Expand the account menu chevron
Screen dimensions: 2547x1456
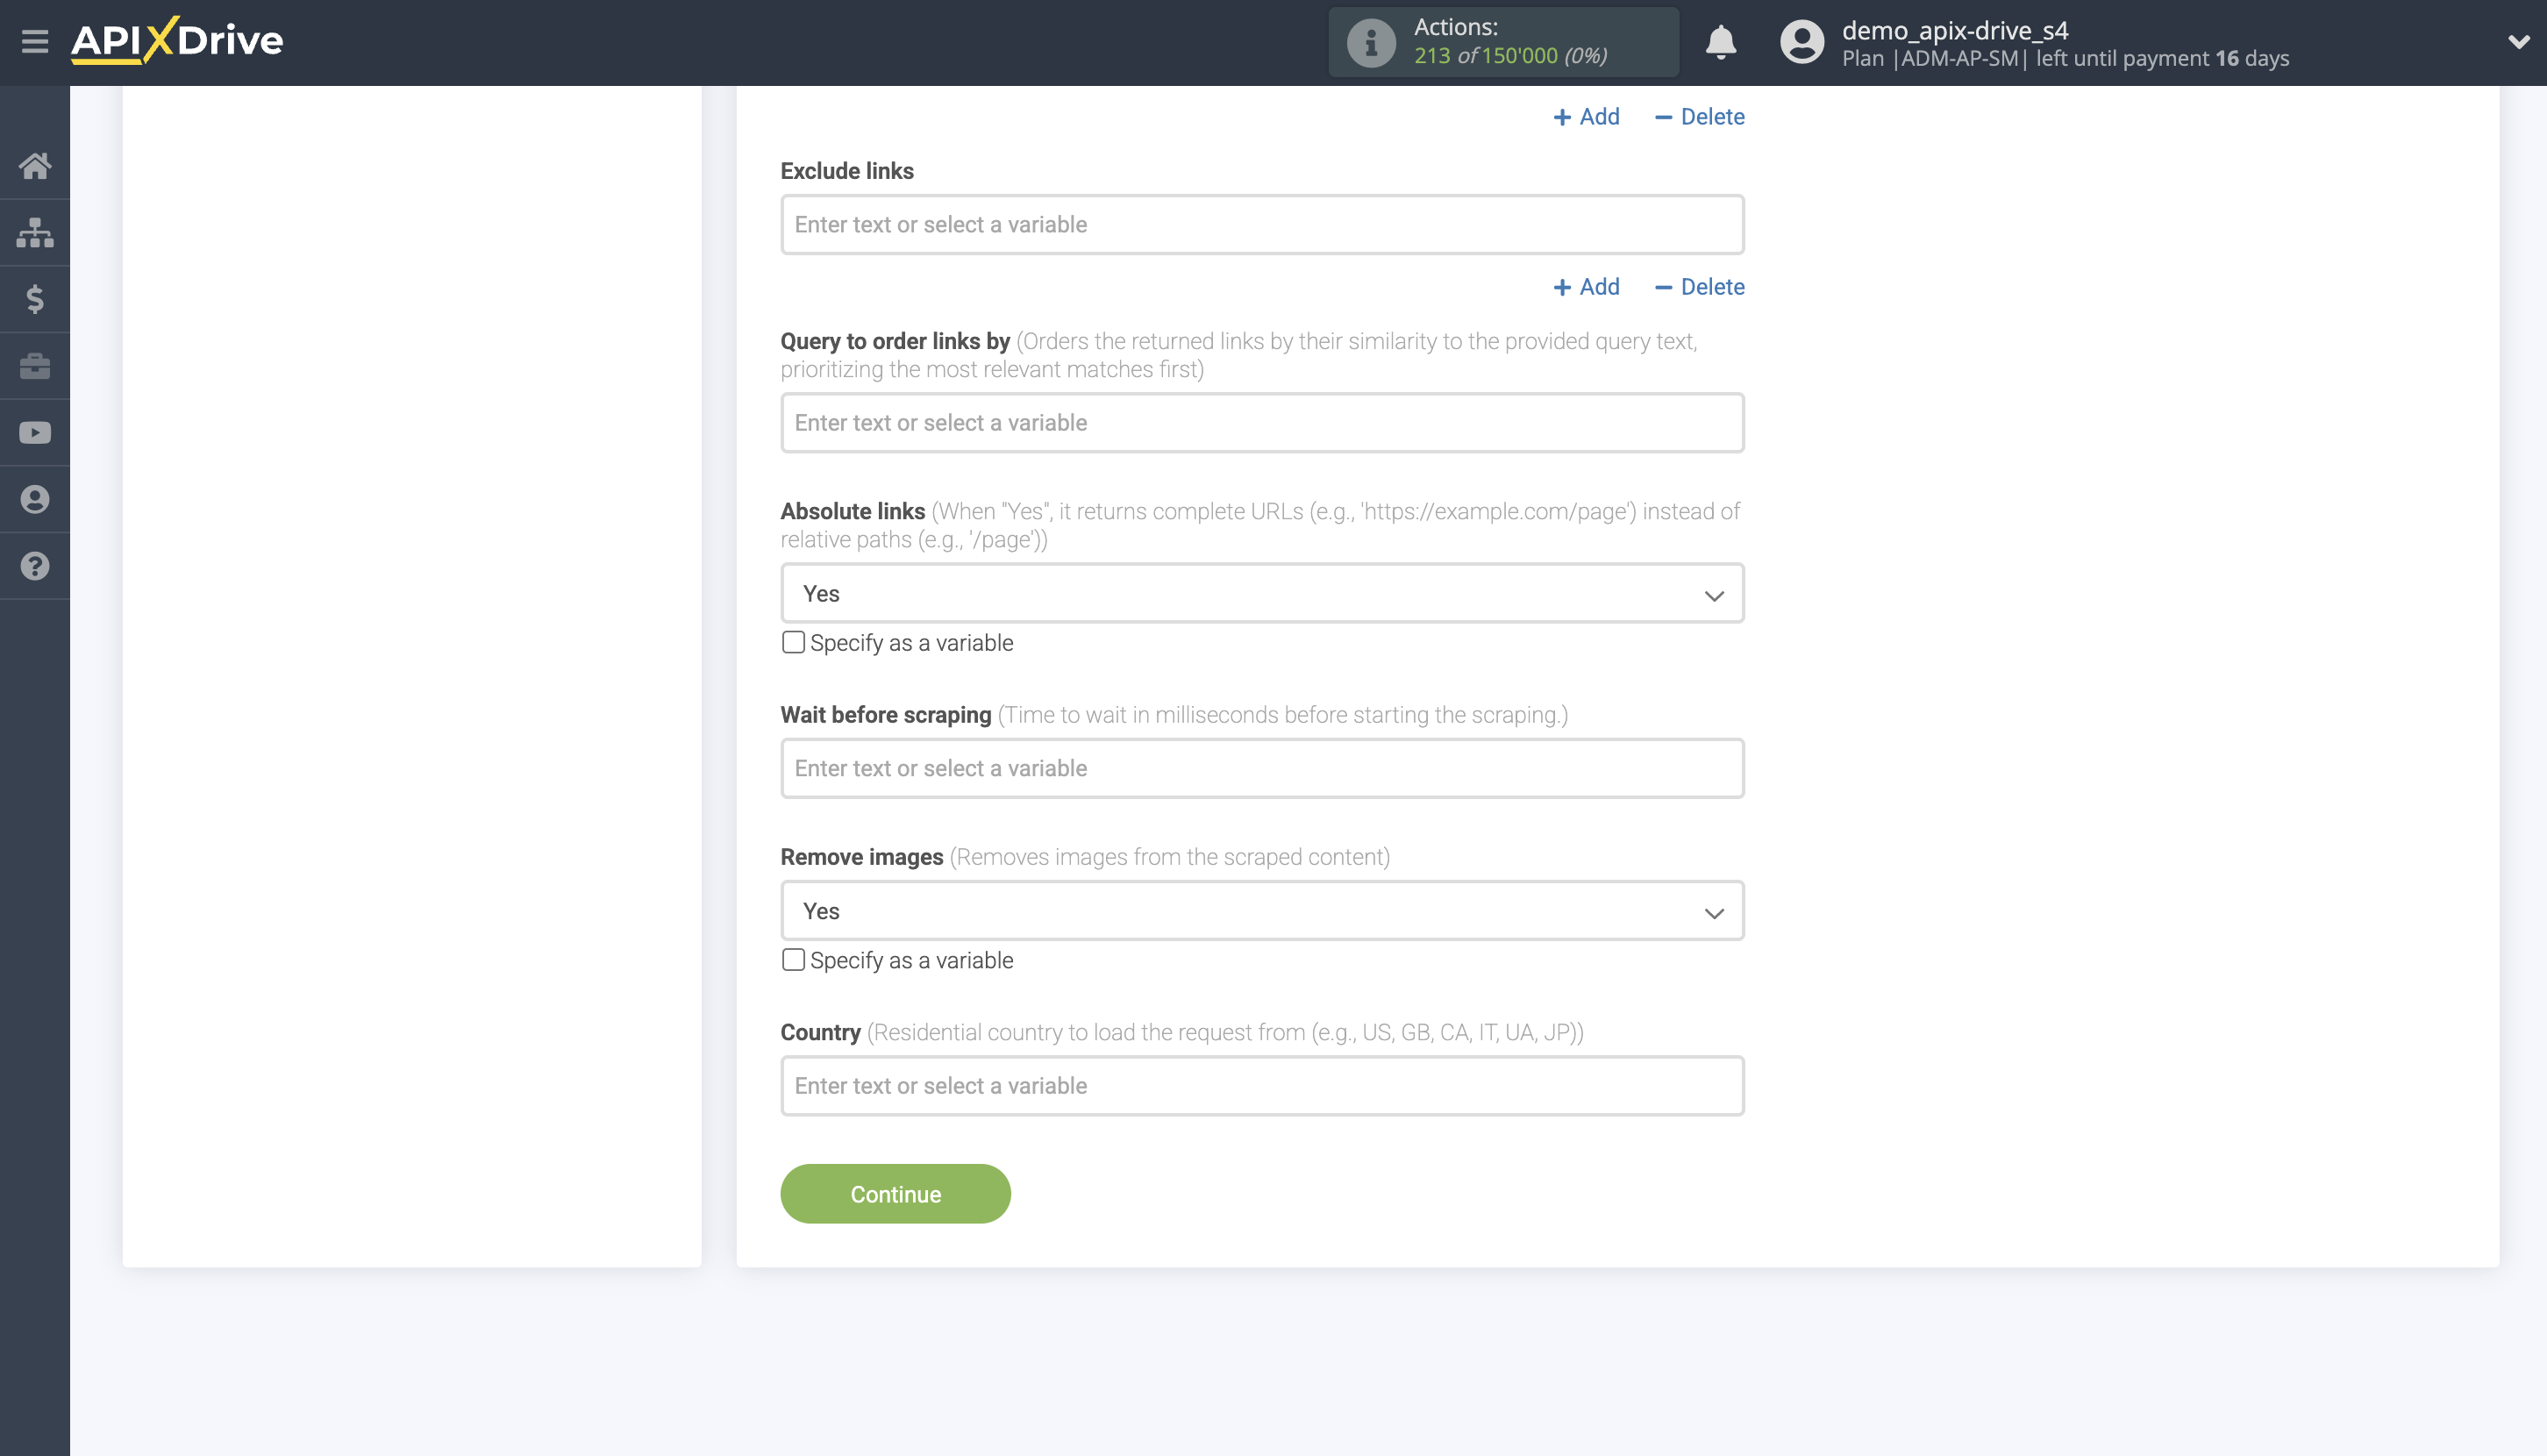(x=2517, y=42)
